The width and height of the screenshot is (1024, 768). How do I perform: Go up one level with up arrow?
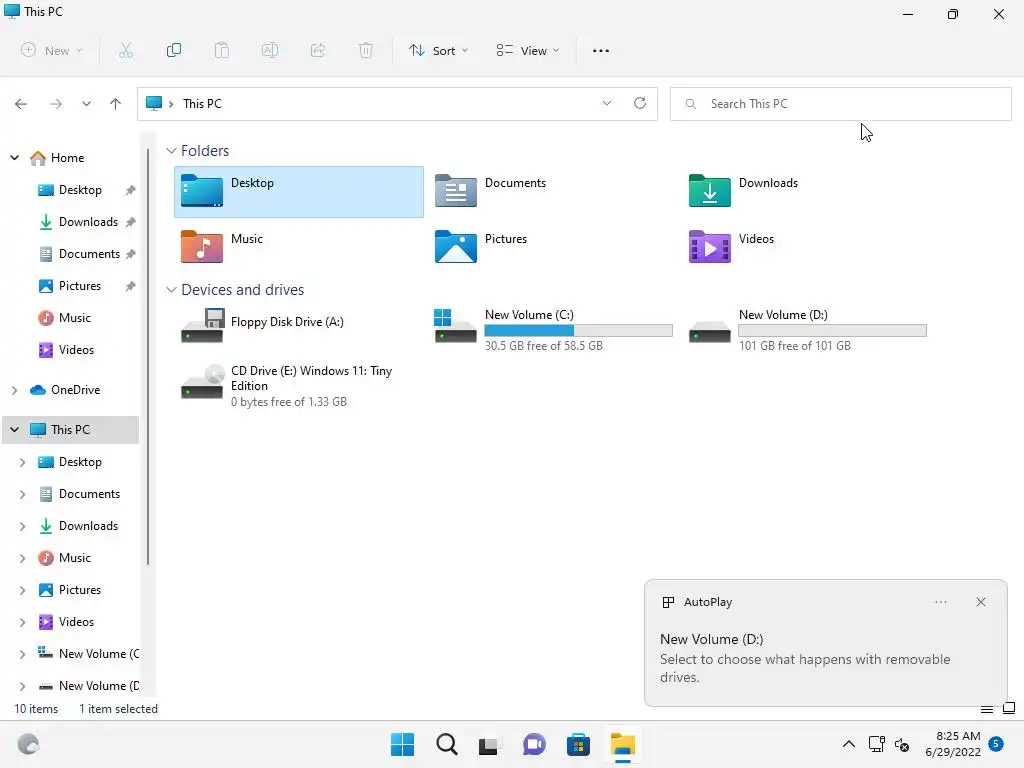click(116, 104)
